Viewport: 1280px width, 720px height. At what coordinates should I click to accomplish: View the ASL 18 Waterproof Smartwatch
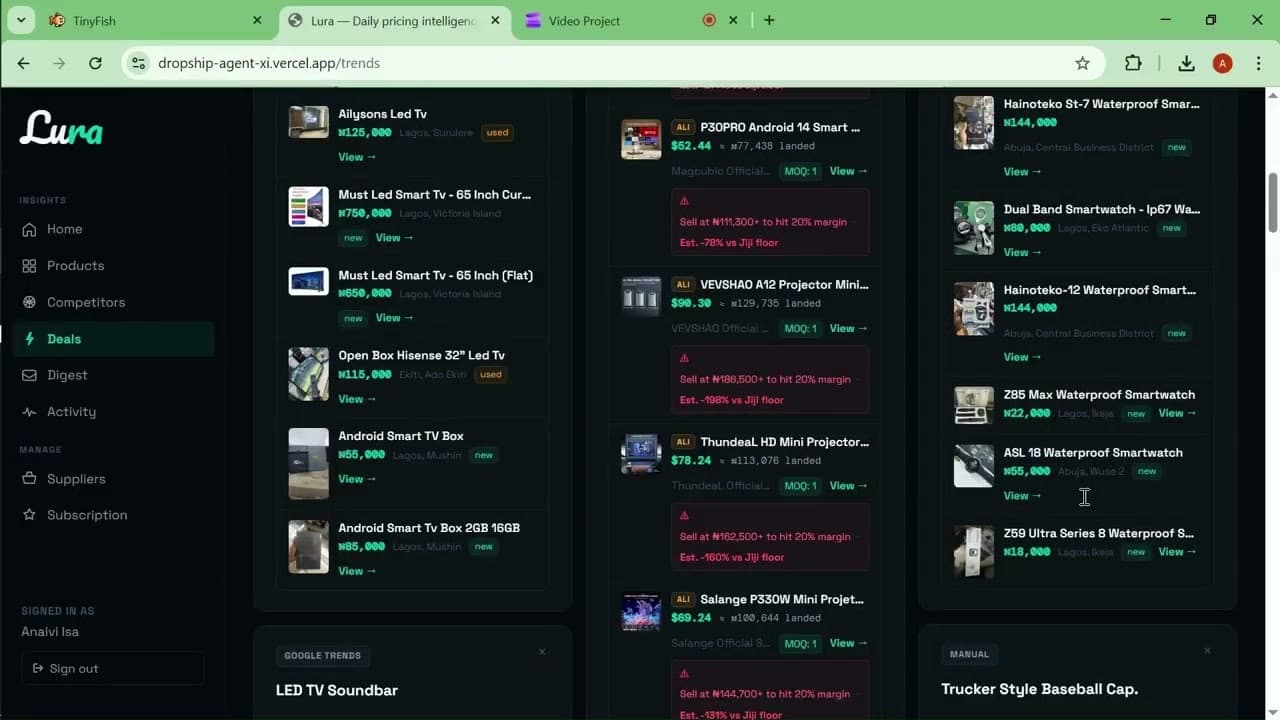1023,496
